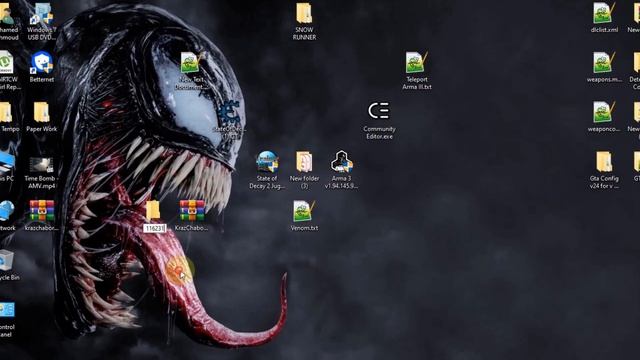The image size is (640, 360).
Task: Select the weapons.m... file icon
Action: (603, 62)
